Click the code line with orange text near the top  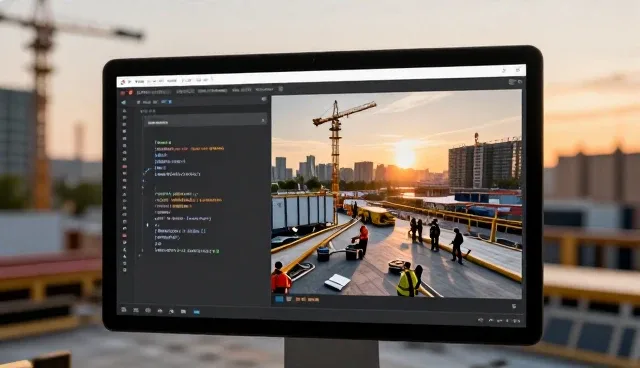point(189,149)
